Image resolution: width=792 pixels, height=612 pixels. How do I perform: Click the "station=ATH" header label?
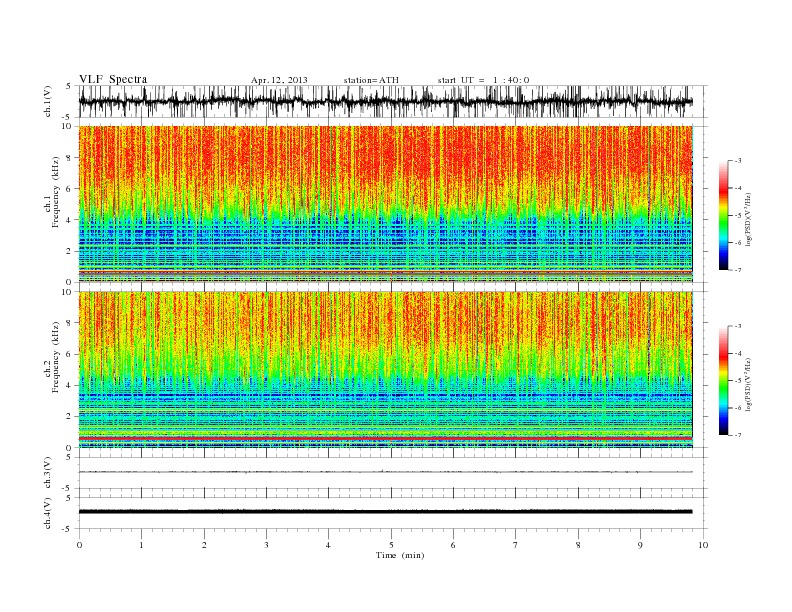pos(371,80)
